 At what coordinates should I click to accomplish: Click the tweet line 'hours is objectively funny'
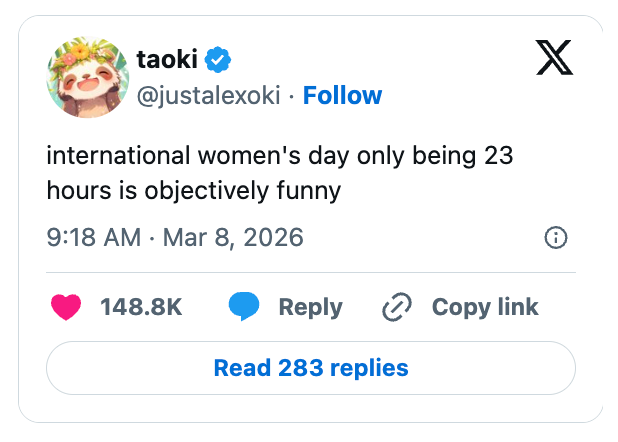click(194, 190)
